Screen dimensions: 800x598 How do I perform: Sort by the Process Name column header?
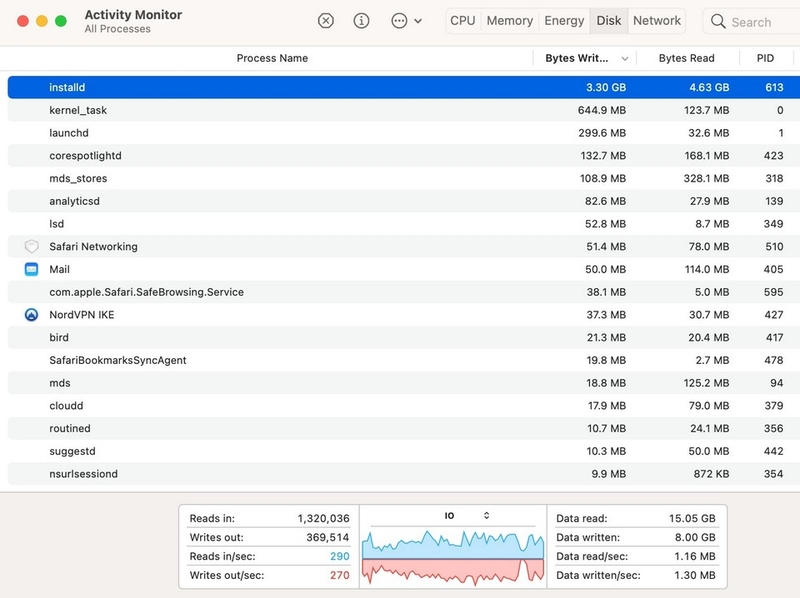[x=272, y=58]
